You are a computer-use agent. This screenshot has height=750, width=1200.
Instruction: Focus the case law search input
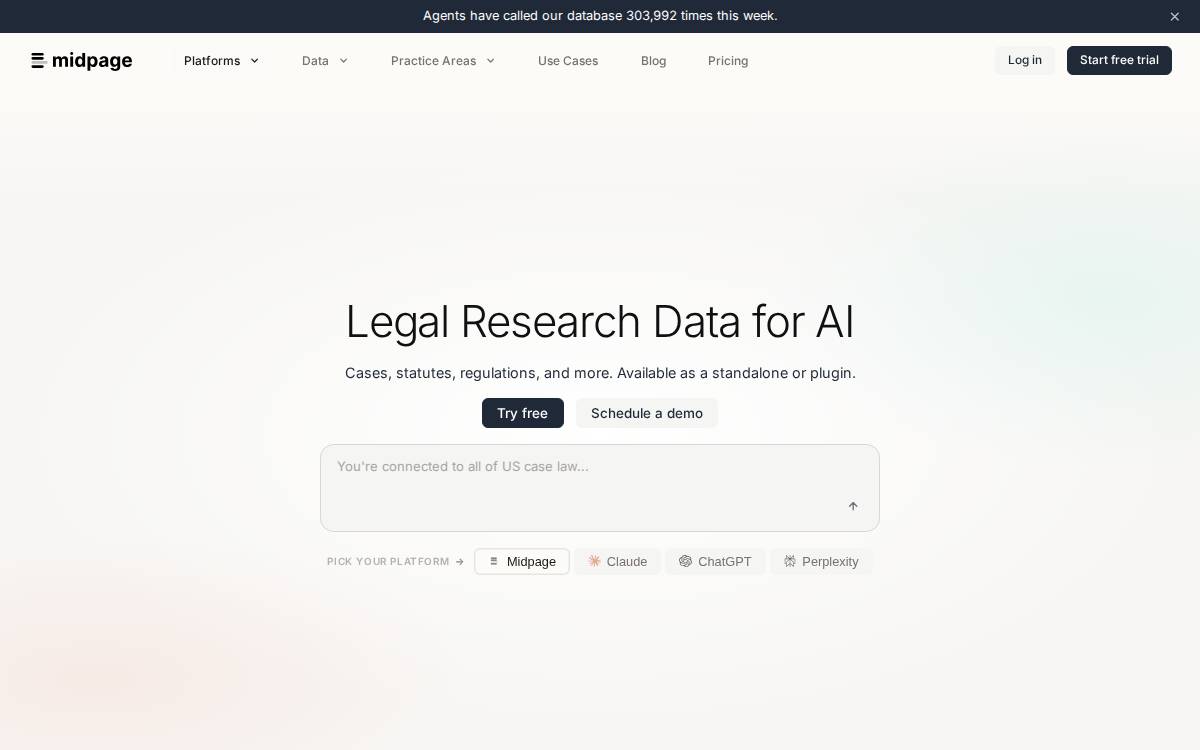click(600, 488)
